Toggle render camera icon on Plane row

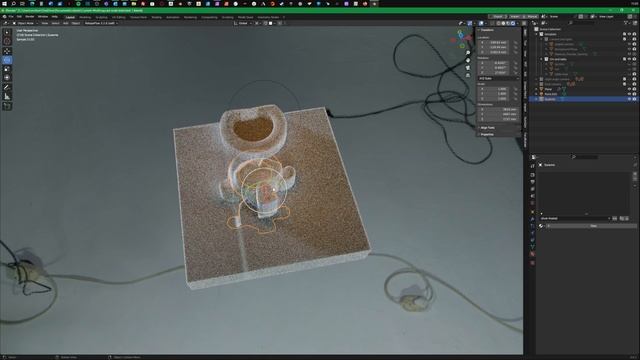coord(634,89)
